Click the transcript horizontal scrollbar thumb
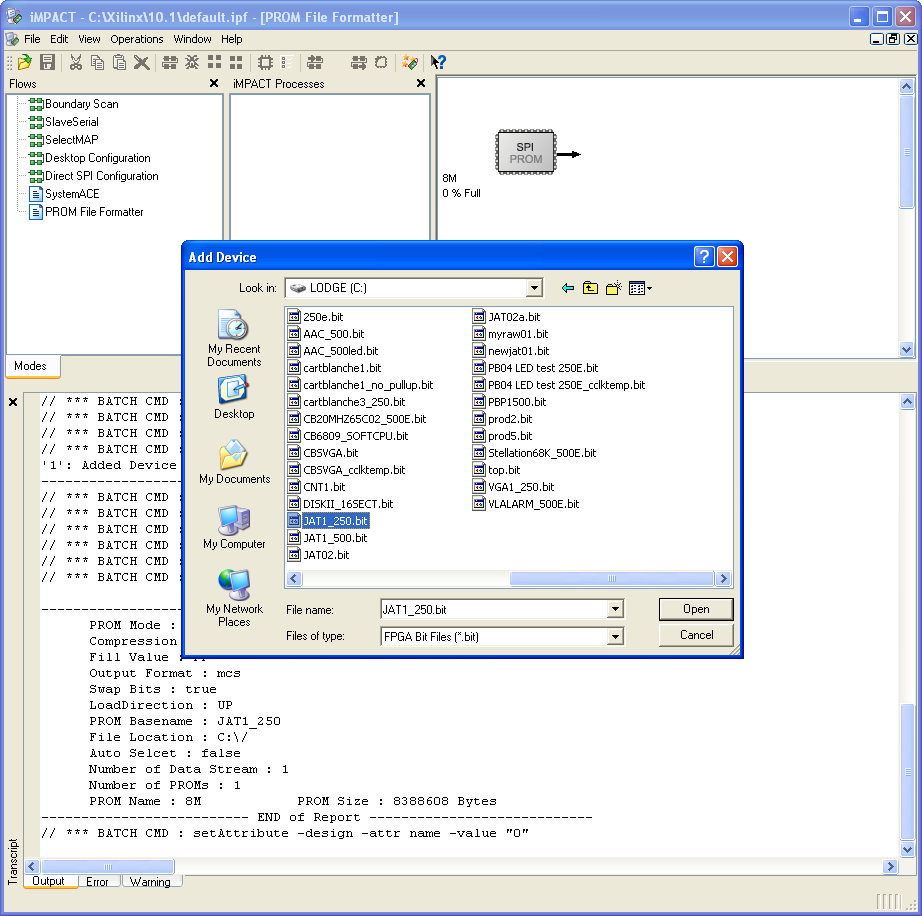 click(108, 866)
